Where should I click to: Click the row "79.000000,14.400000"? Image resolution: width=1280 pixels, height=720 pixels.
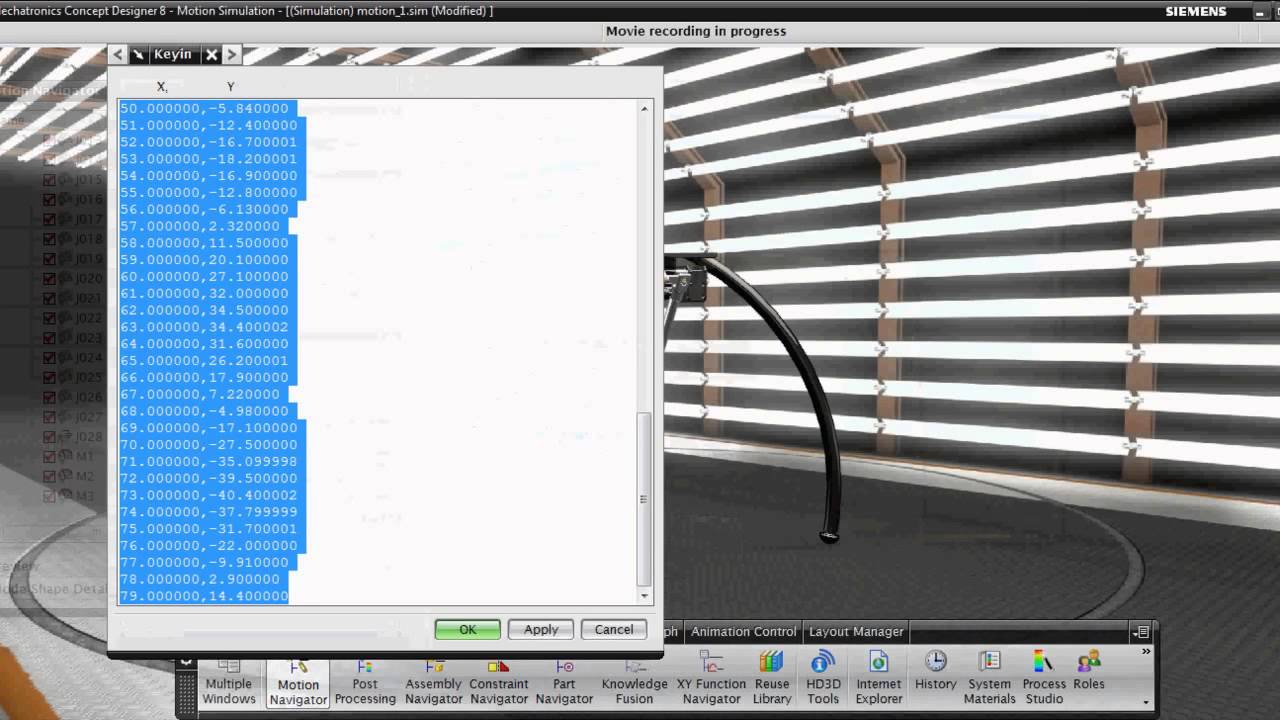click(x=204, y=596)
